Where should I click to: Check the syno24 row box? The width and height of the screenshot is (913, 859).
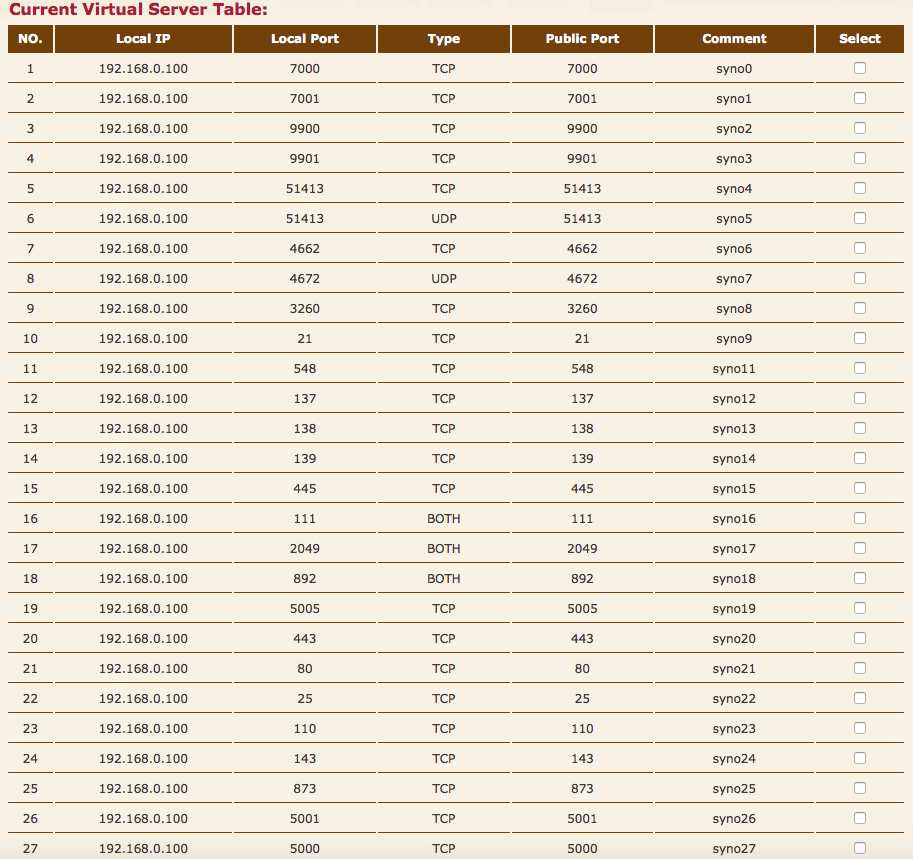tap(859, 758)
